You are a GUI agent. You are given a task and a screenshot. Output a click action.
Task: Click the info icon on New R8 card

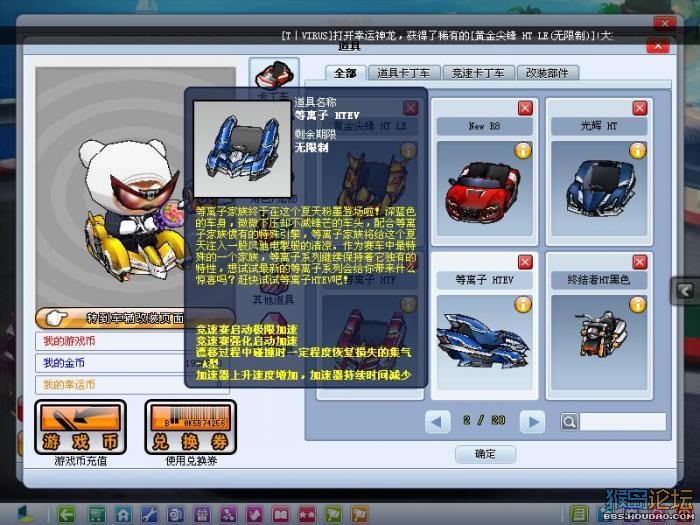click(x=523, y=151)
